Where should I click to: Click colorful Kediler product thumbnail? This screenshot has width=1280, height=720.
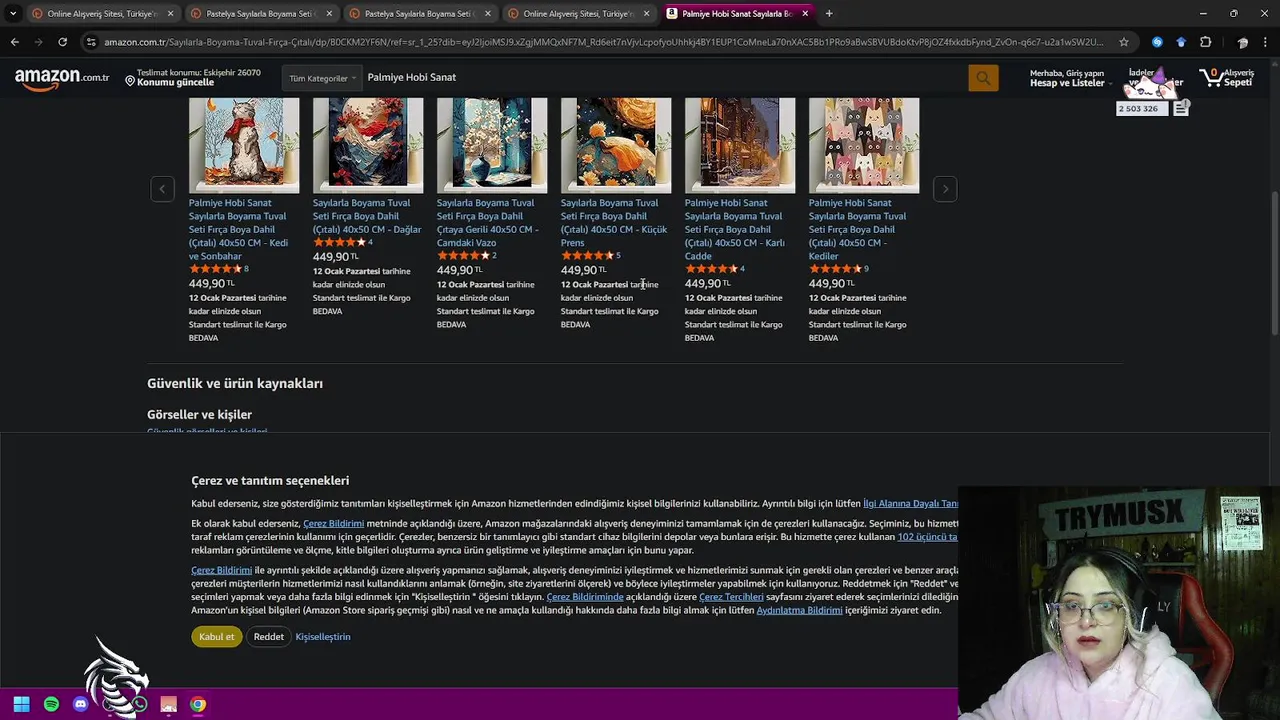pos(864,145)
